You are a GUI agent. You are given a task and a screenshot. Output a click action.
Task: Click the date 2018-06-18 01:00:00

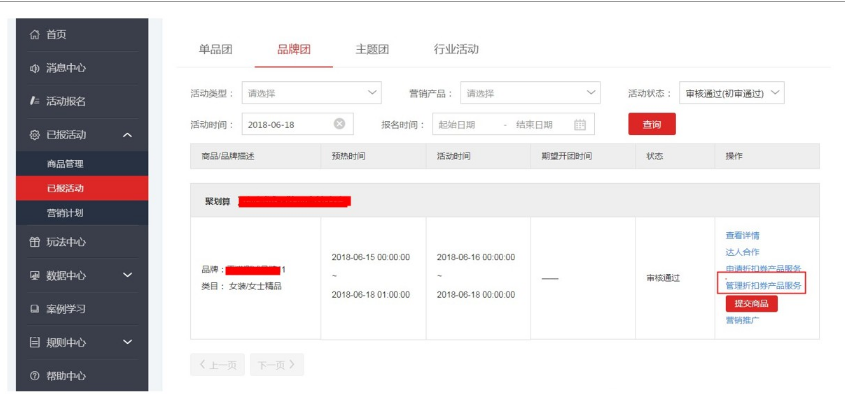point(371,295)
